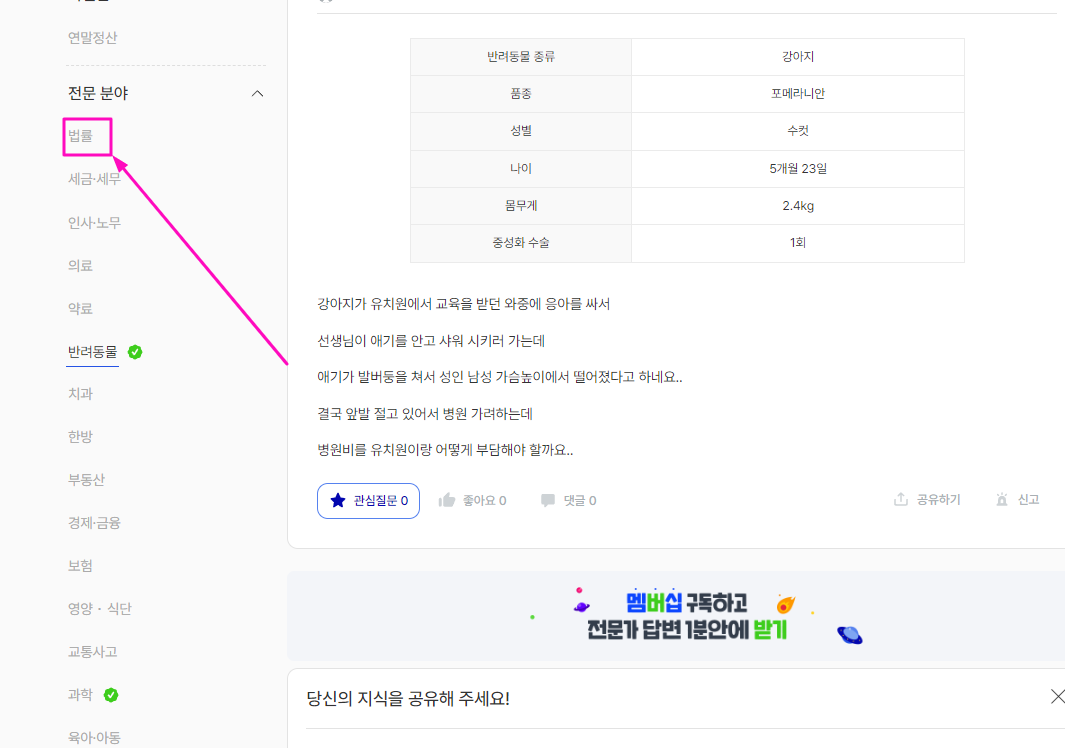Open the 부동산 category

(x=86, y=480)
